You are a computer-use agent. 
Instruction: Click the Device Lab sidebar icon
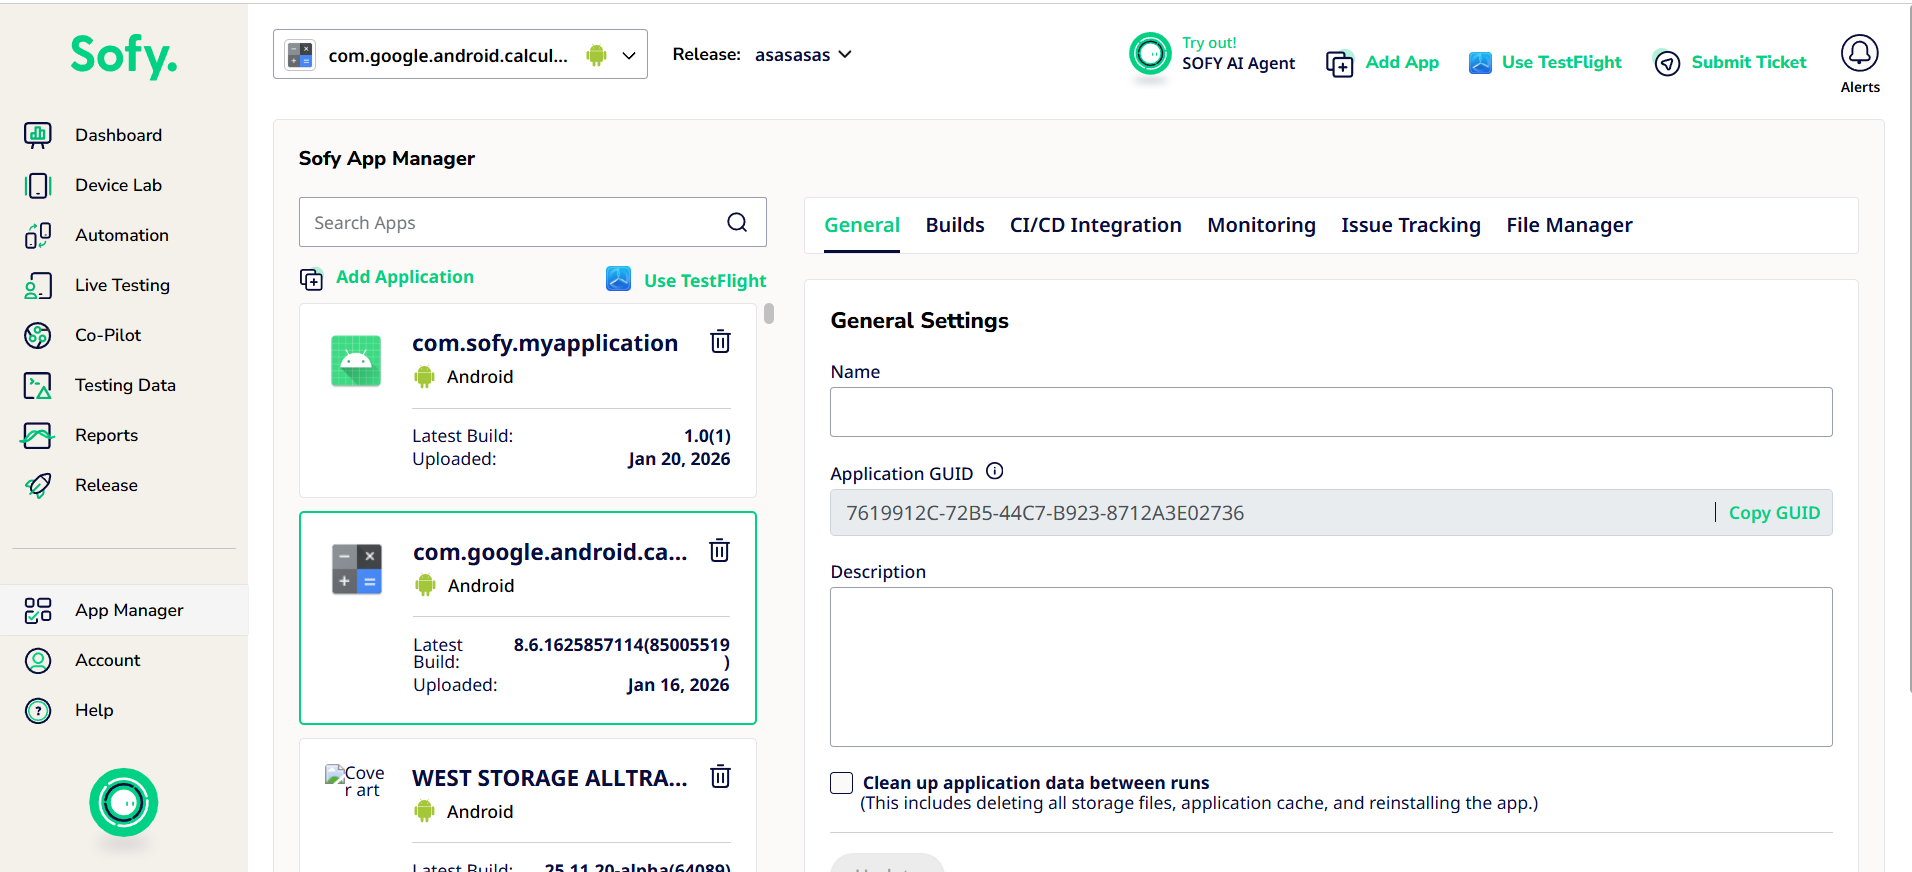pos(38,185)
